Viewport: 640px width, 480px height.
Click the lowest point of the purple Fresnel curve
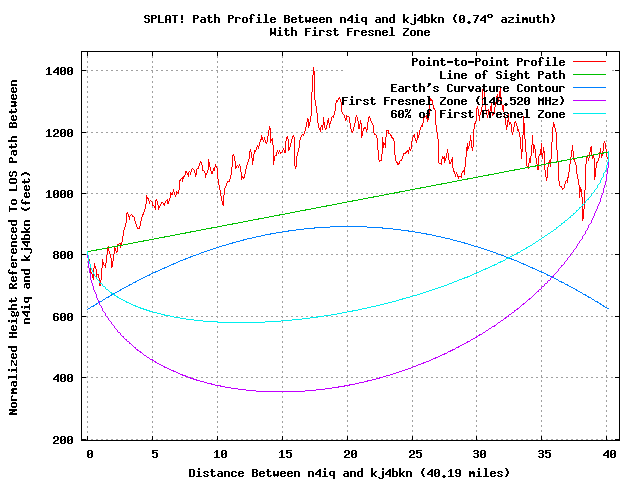[282, 391]
